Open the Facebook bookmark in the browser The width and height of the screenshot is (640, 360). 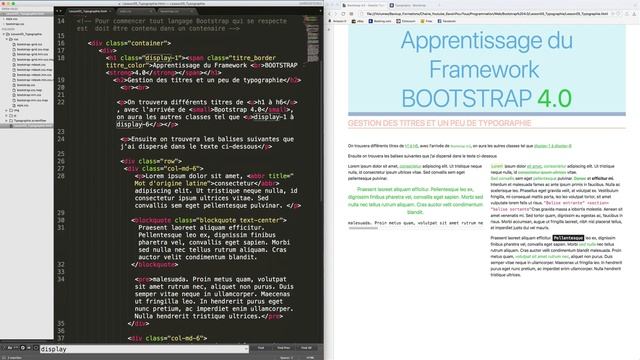447,21
